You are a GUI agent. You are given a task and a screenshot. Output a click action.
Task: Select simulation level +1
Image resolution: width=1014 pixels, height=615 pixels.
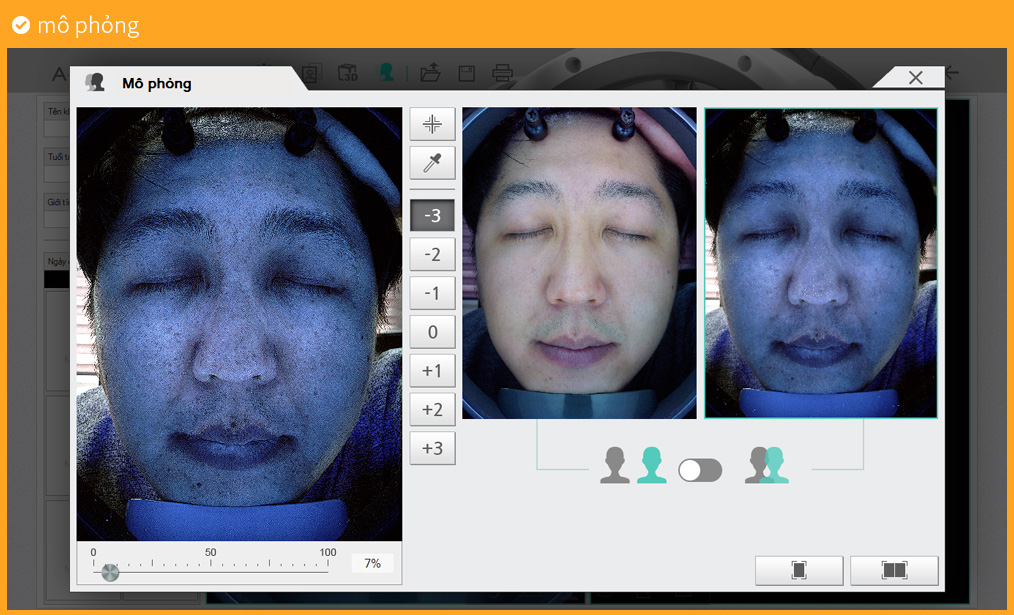pos(432,371)
